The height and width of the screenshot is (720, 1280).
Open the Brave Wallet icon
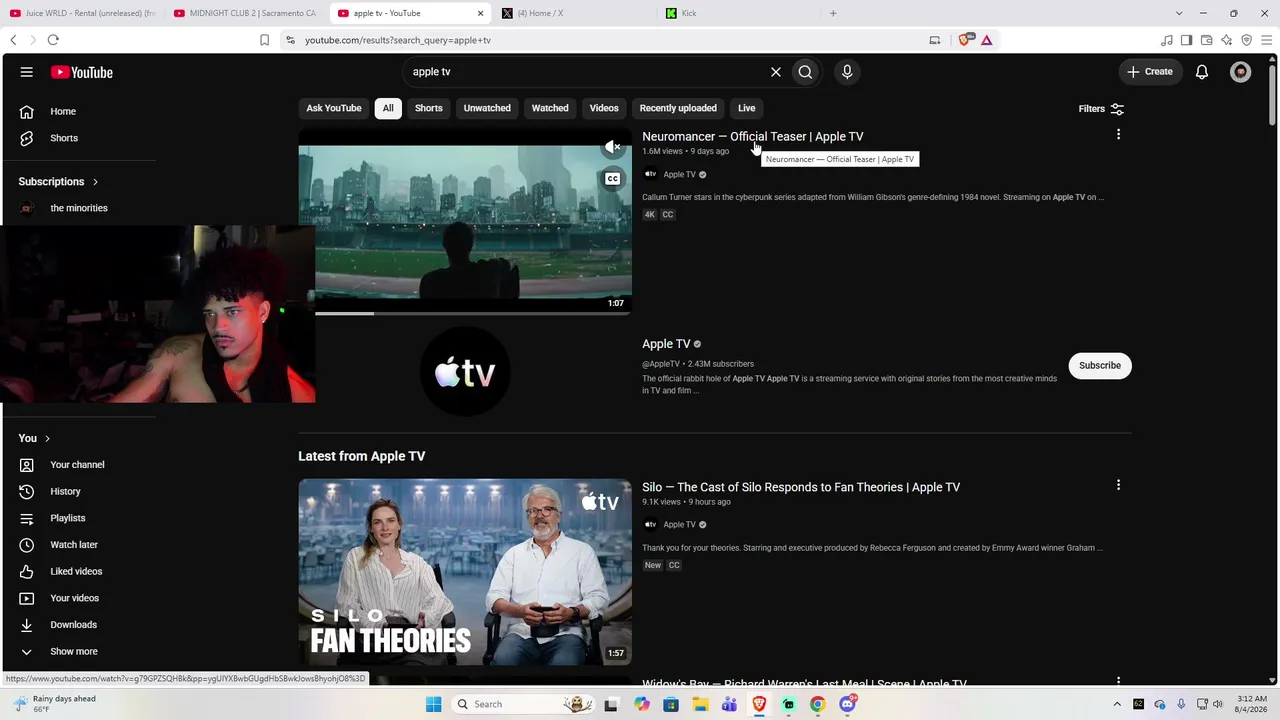coord(1206,40)
